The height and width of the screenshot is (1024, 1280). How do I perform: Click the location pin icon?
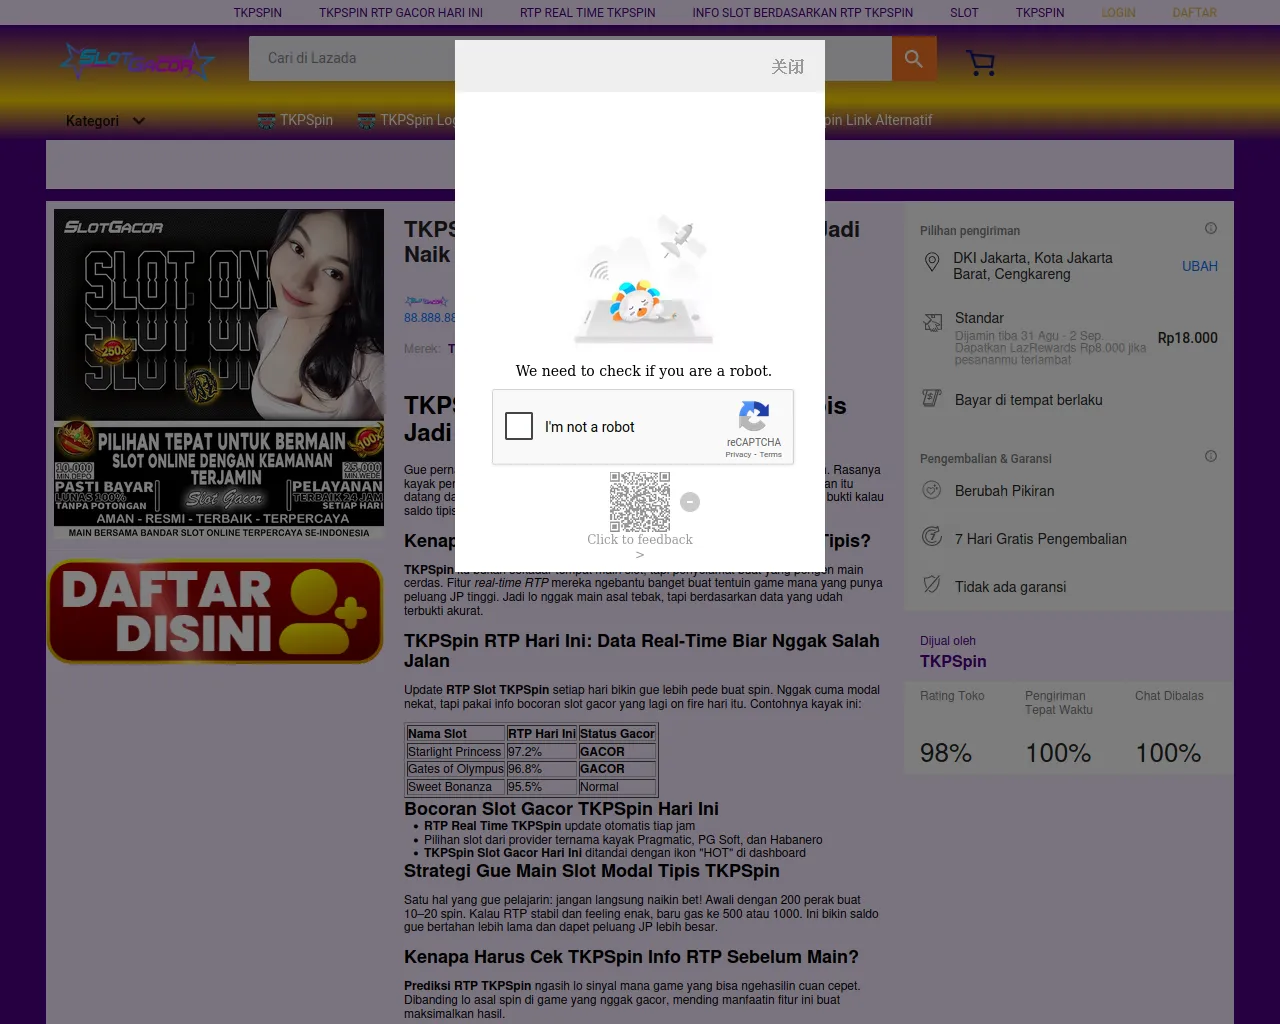pyautogui.click(x=932, y=262)
